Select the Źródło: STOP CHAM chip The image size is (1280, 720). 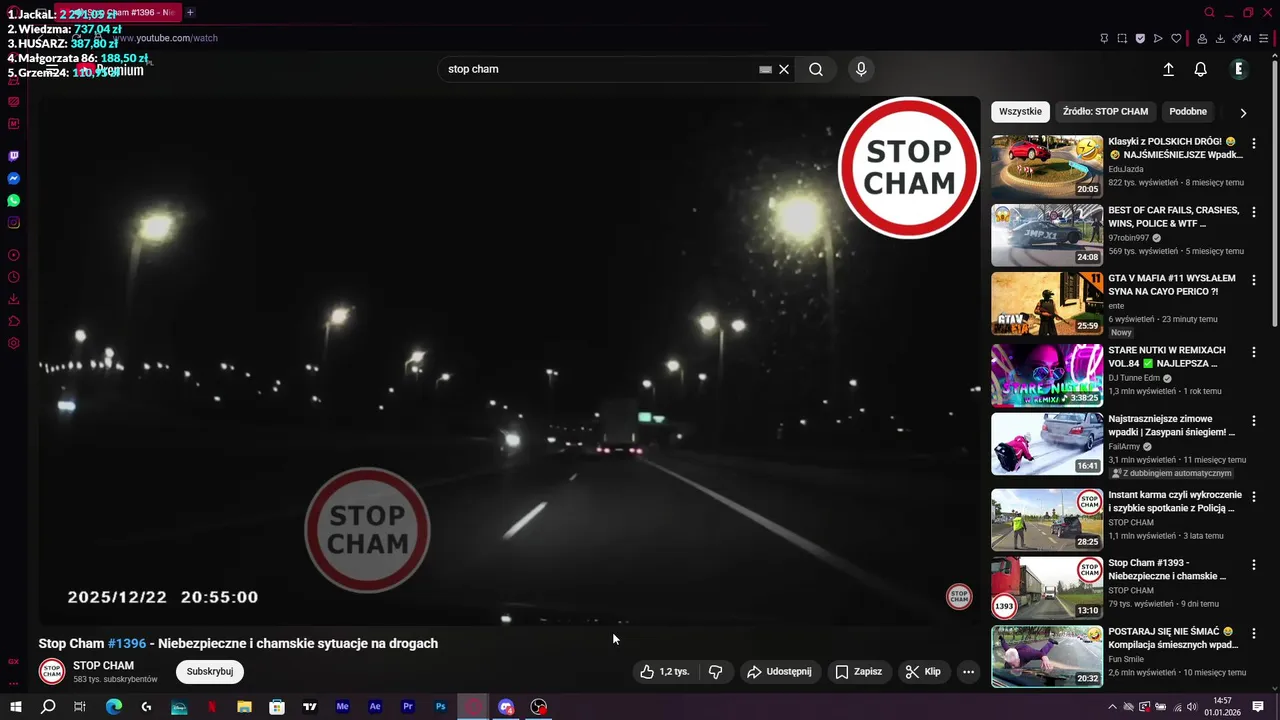click(1105, 111)
